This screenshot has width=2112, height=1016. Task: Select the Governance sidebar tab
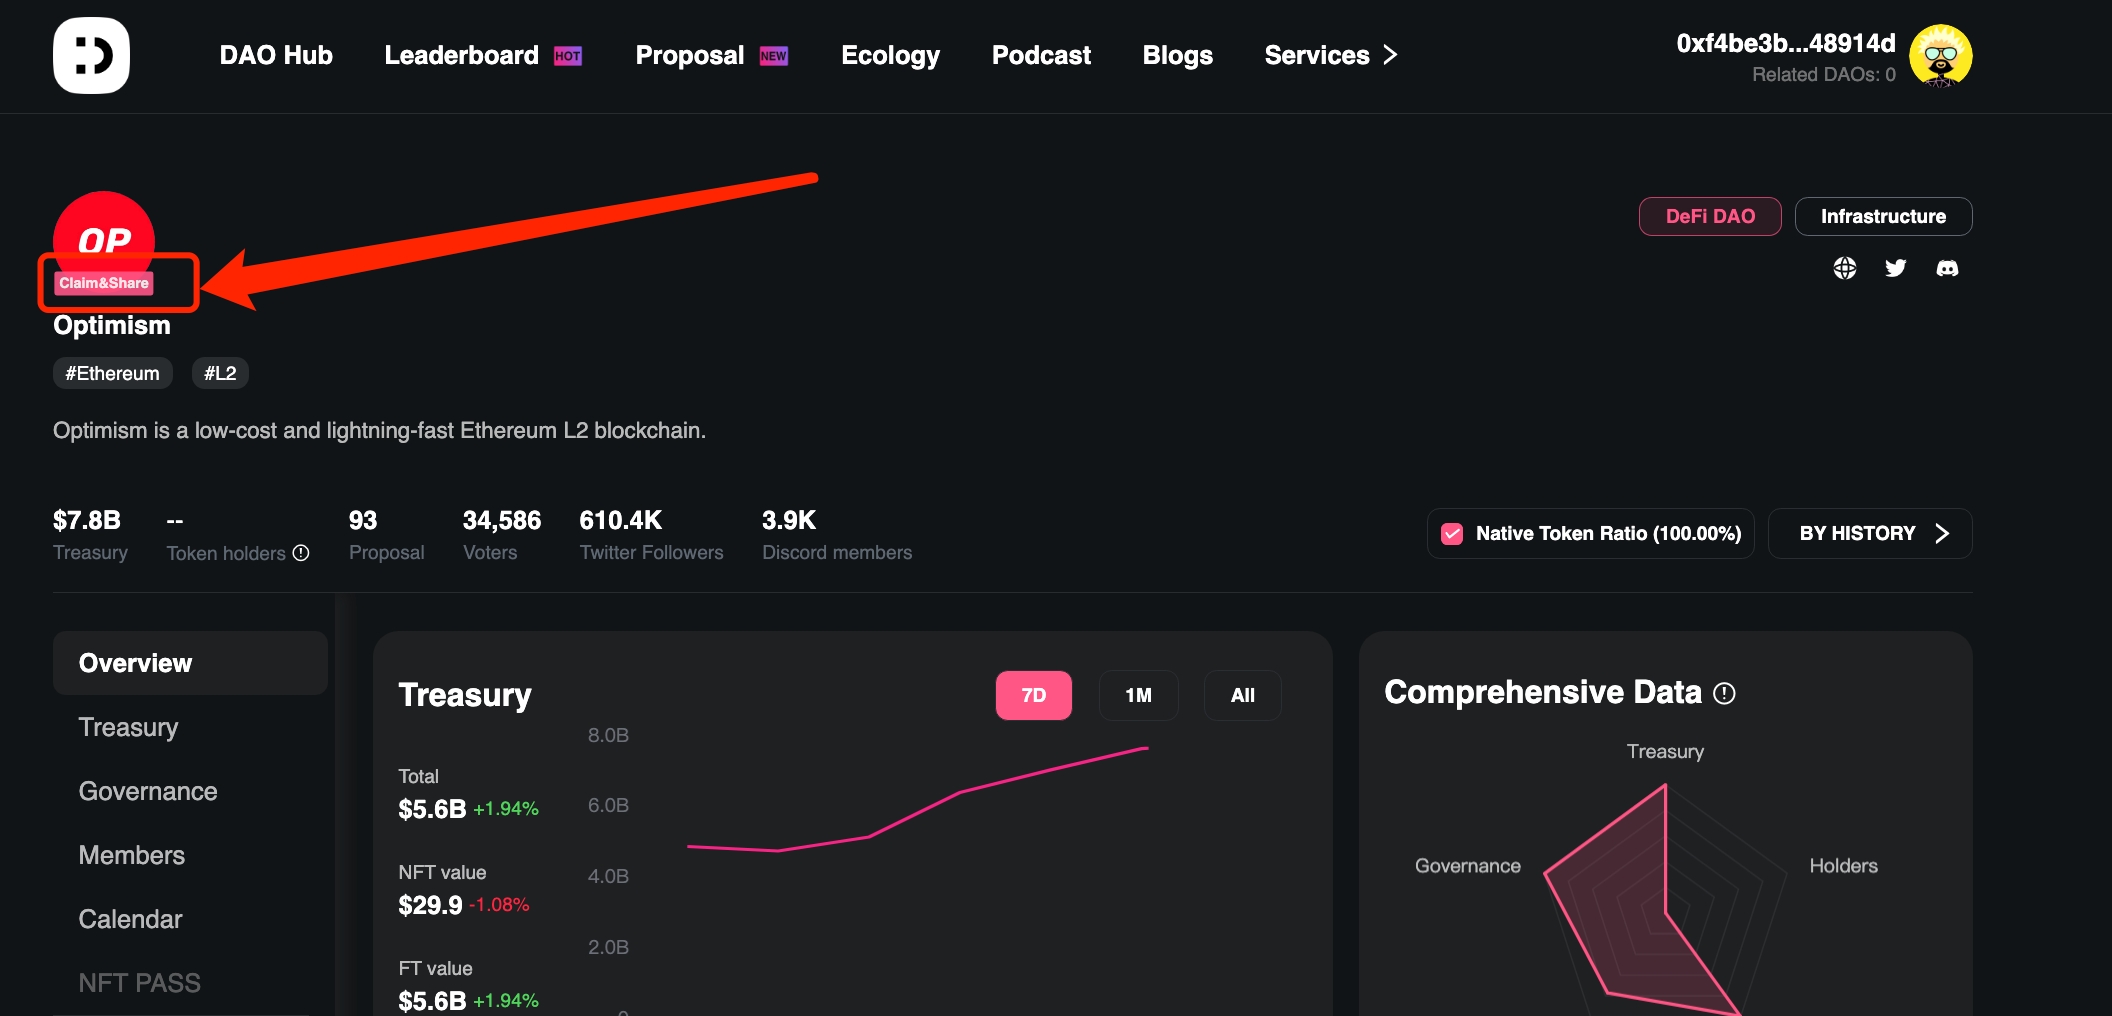point(148,791)
